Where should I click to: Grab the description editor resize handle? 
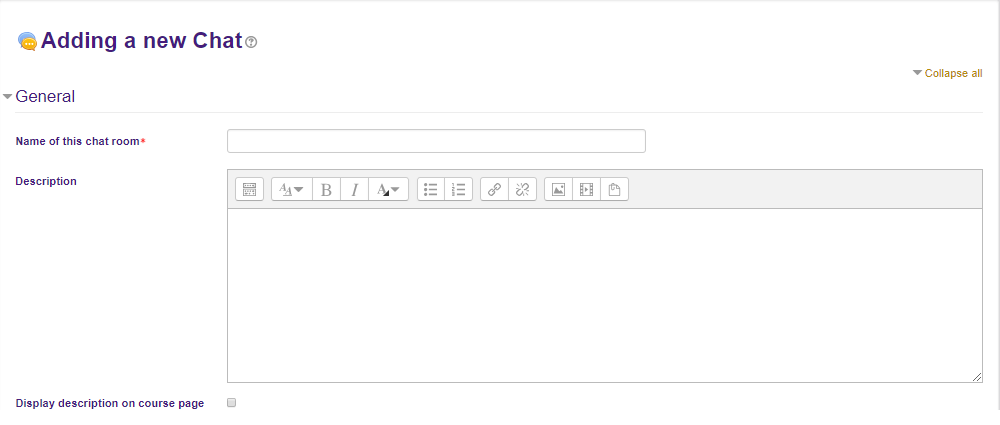click(x=977, y=376)
